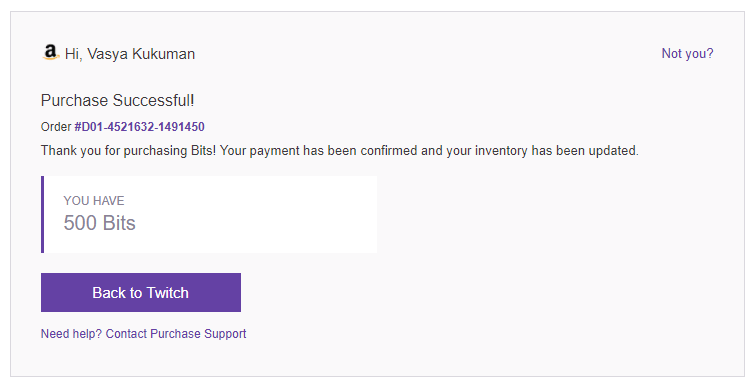The width and height of the screenshot is (756, 389).
Task: Click the Amazon logo icon
Action: coord(50,52)
